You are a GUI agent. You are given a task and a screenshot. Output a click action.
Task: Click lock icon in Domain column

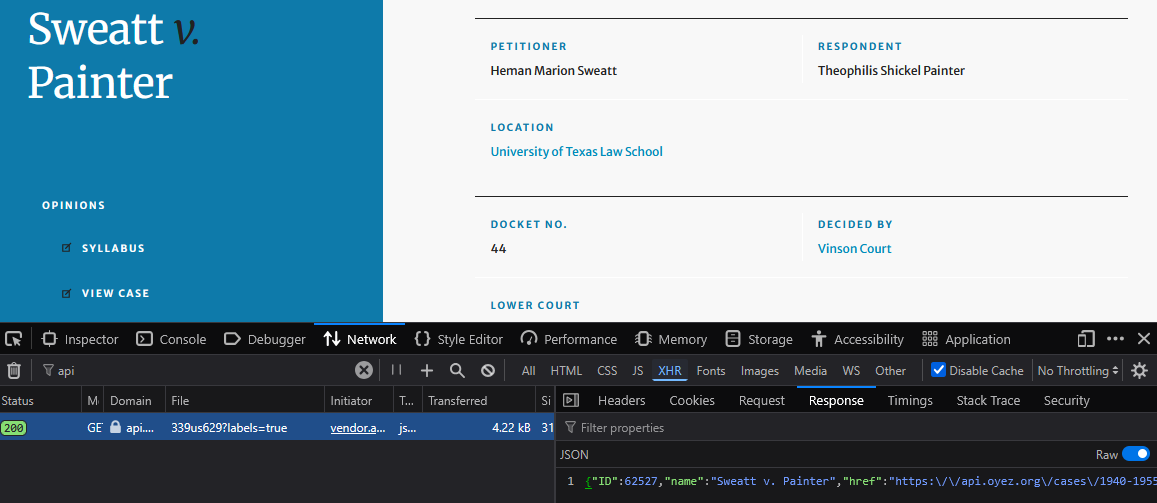(x=115, y=427)
